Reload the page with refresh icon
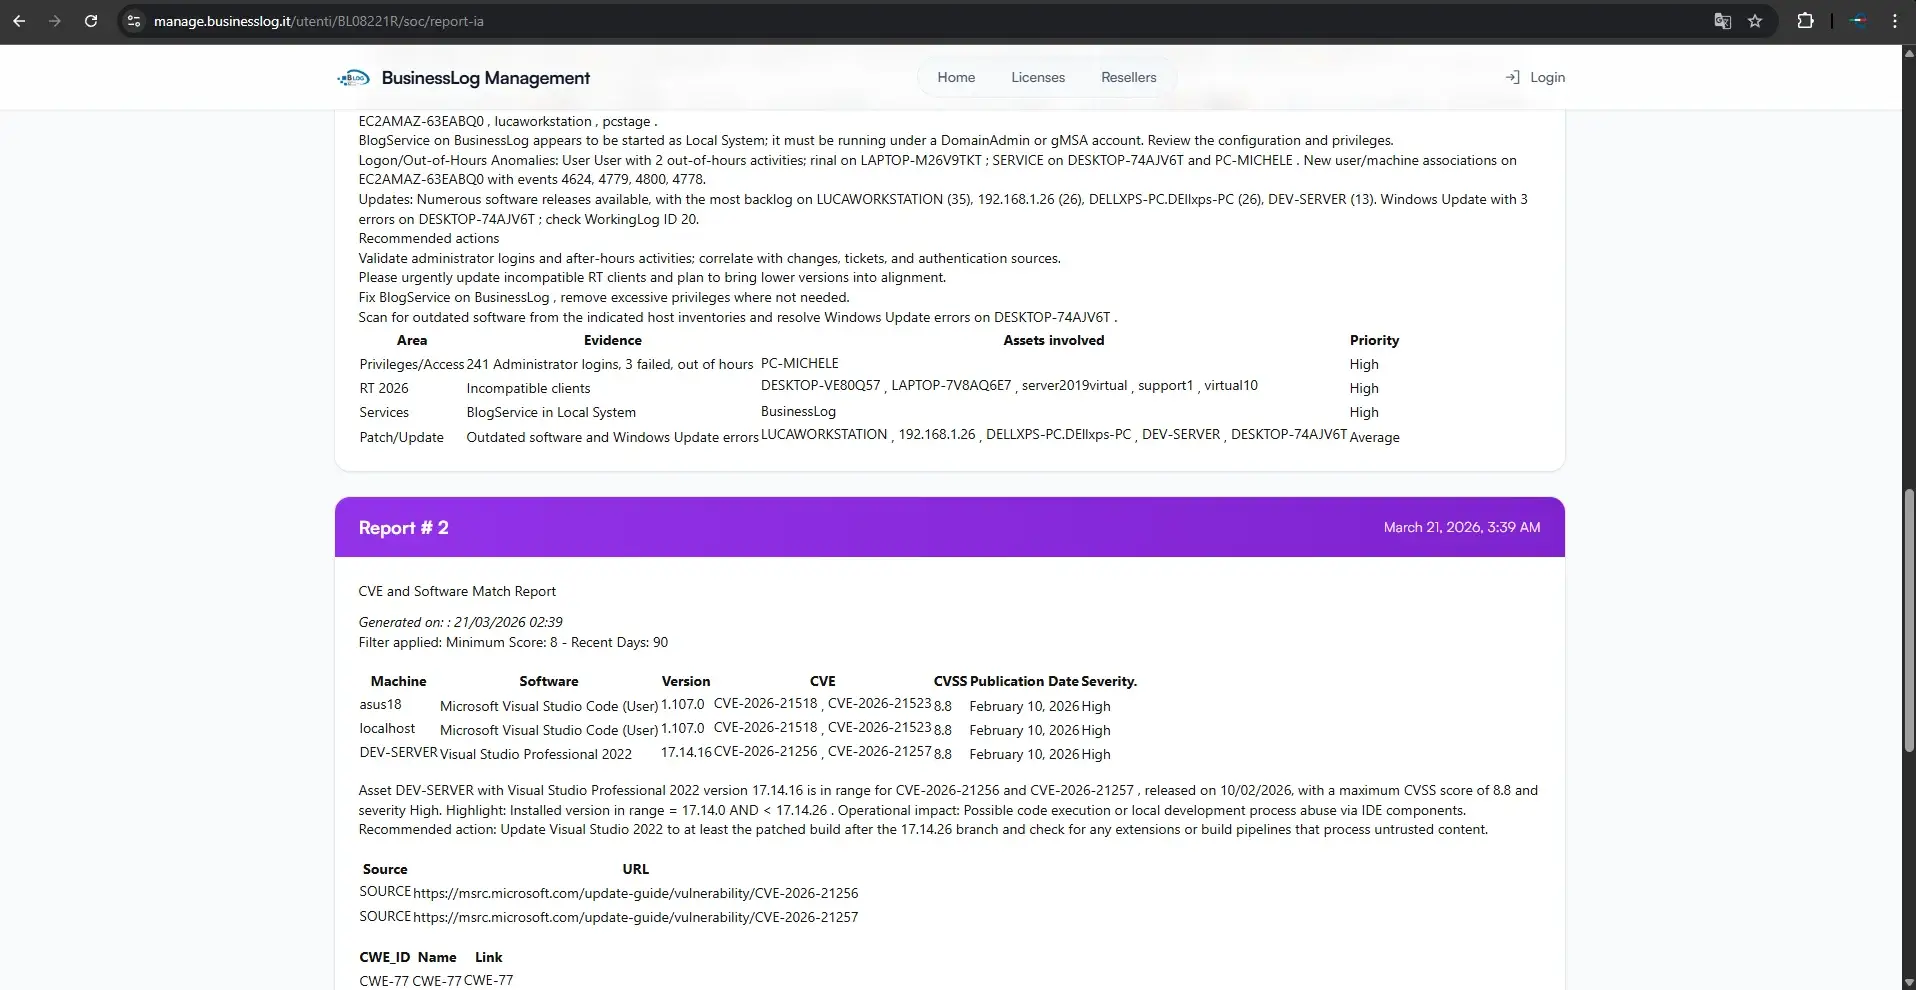This screenshot has width=1916, height=990. pyautogui.click(x=91, y=21)
